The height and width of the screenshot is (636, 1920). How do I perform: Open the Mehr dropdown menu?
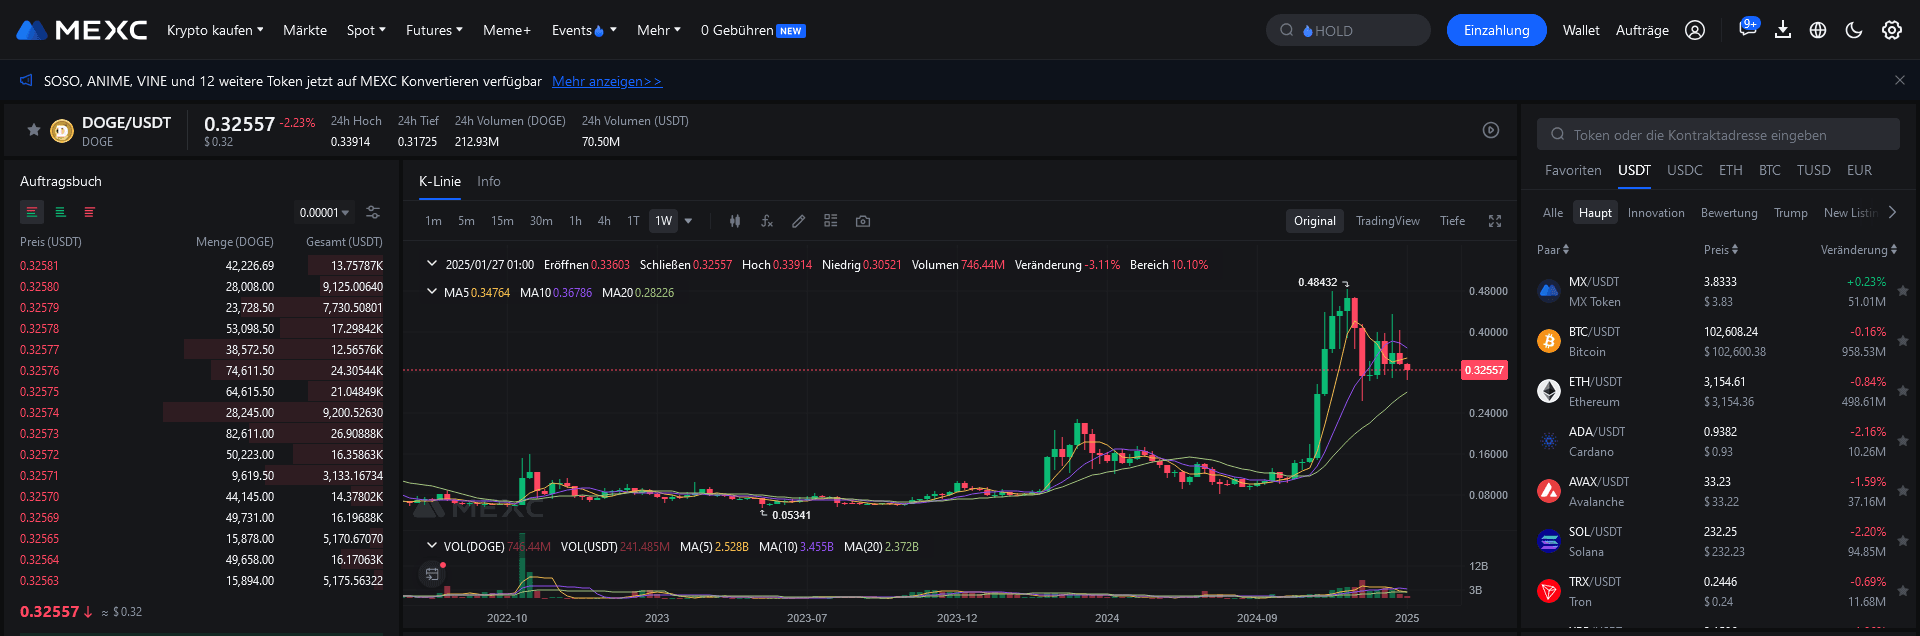[x=659, y=30]
